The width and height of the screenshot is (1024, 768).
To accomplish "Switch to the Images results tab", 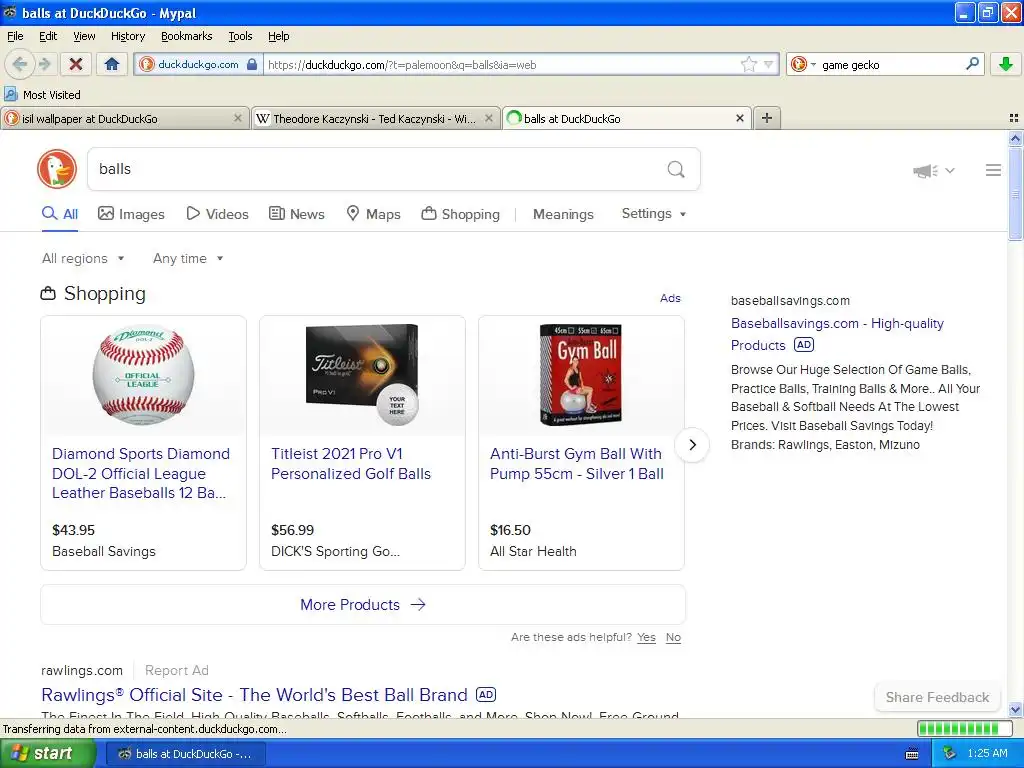I will [131, 214].
